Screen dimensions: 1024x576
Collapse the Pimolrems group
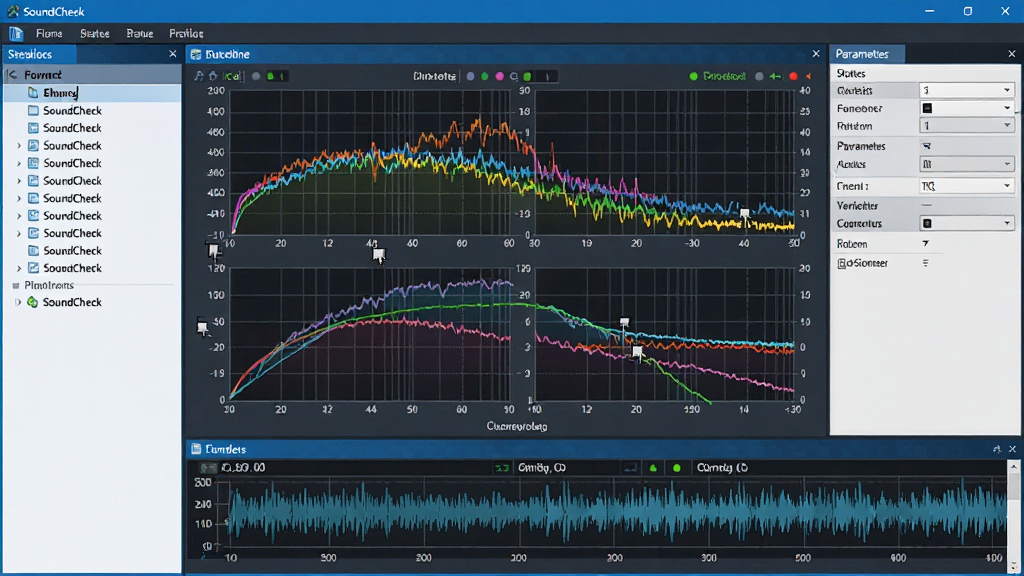(x=16, y=285)
